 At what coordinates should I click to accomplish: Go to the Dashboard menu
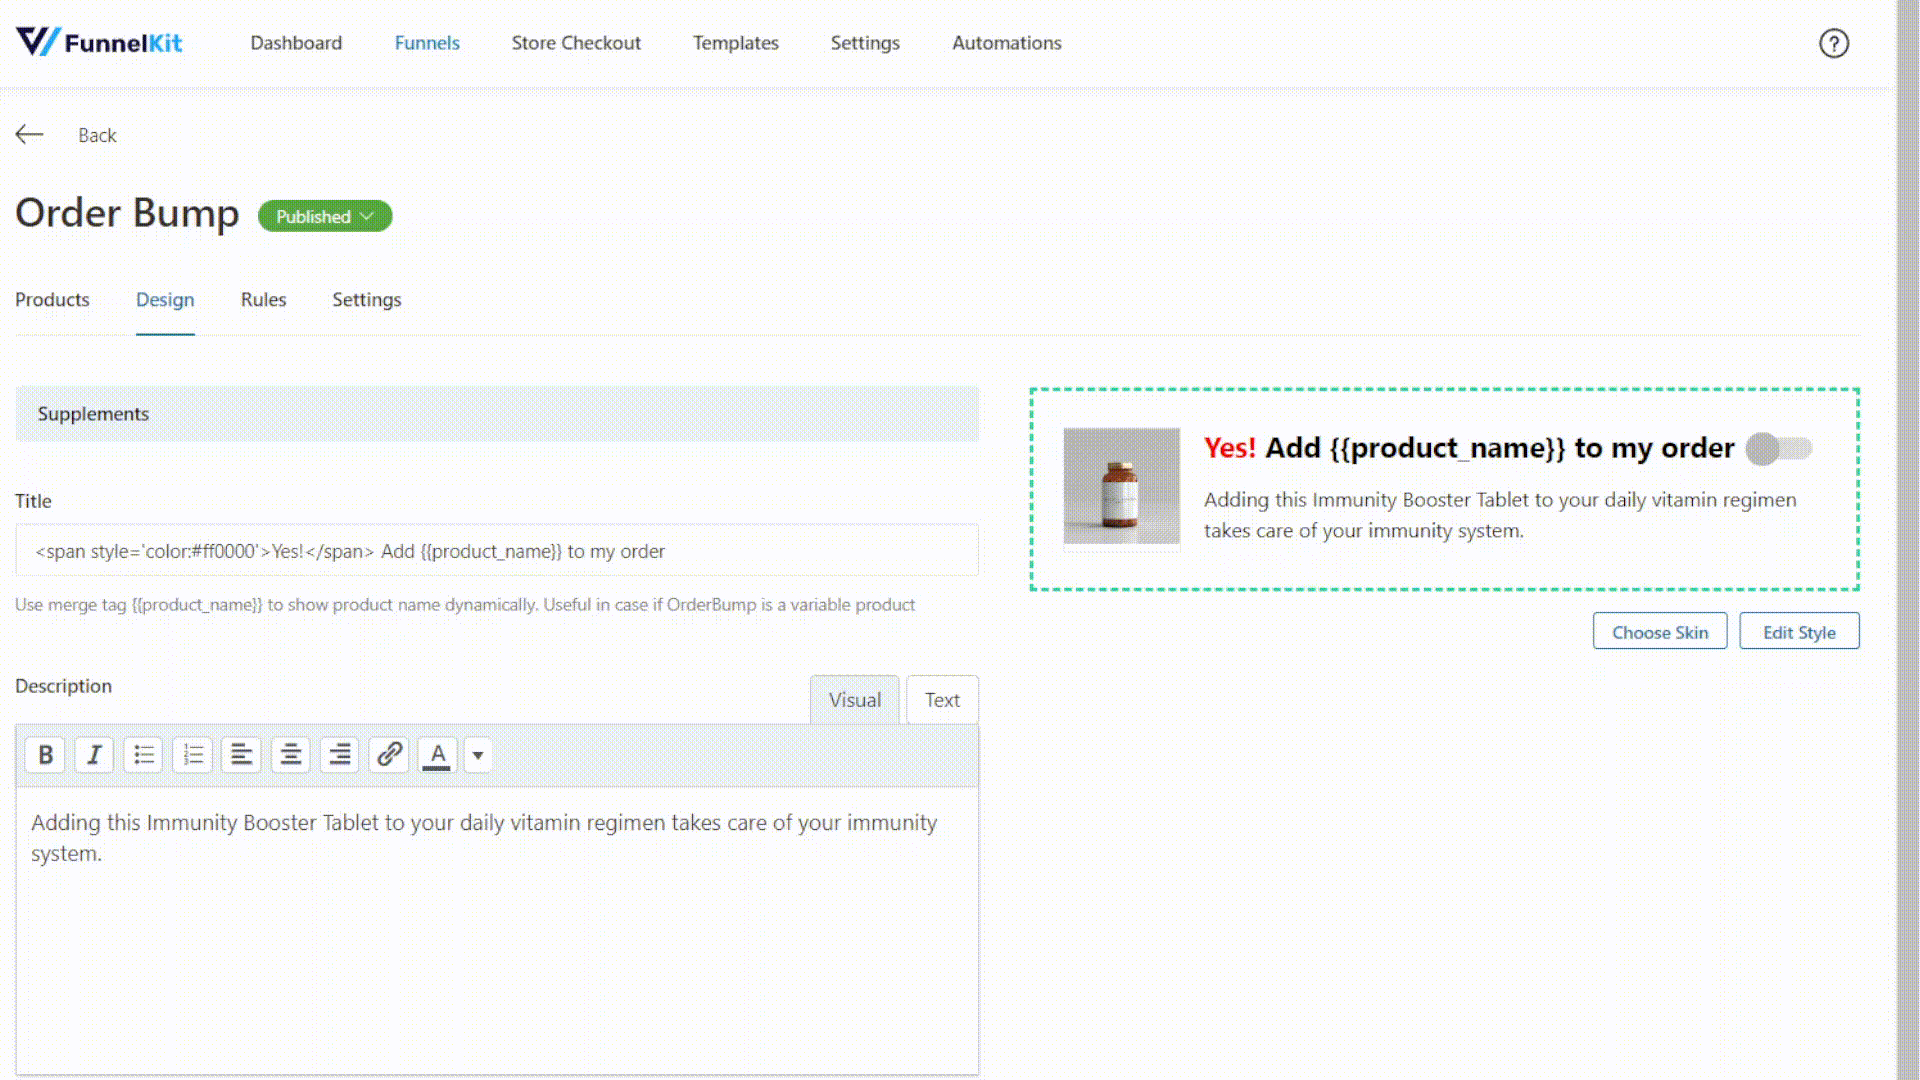(296, 43)
